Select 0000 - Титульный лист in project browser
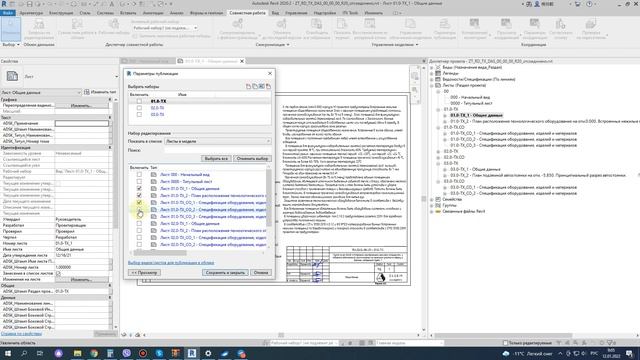This screenshot has width=640, height=360. tap(471, 104)
